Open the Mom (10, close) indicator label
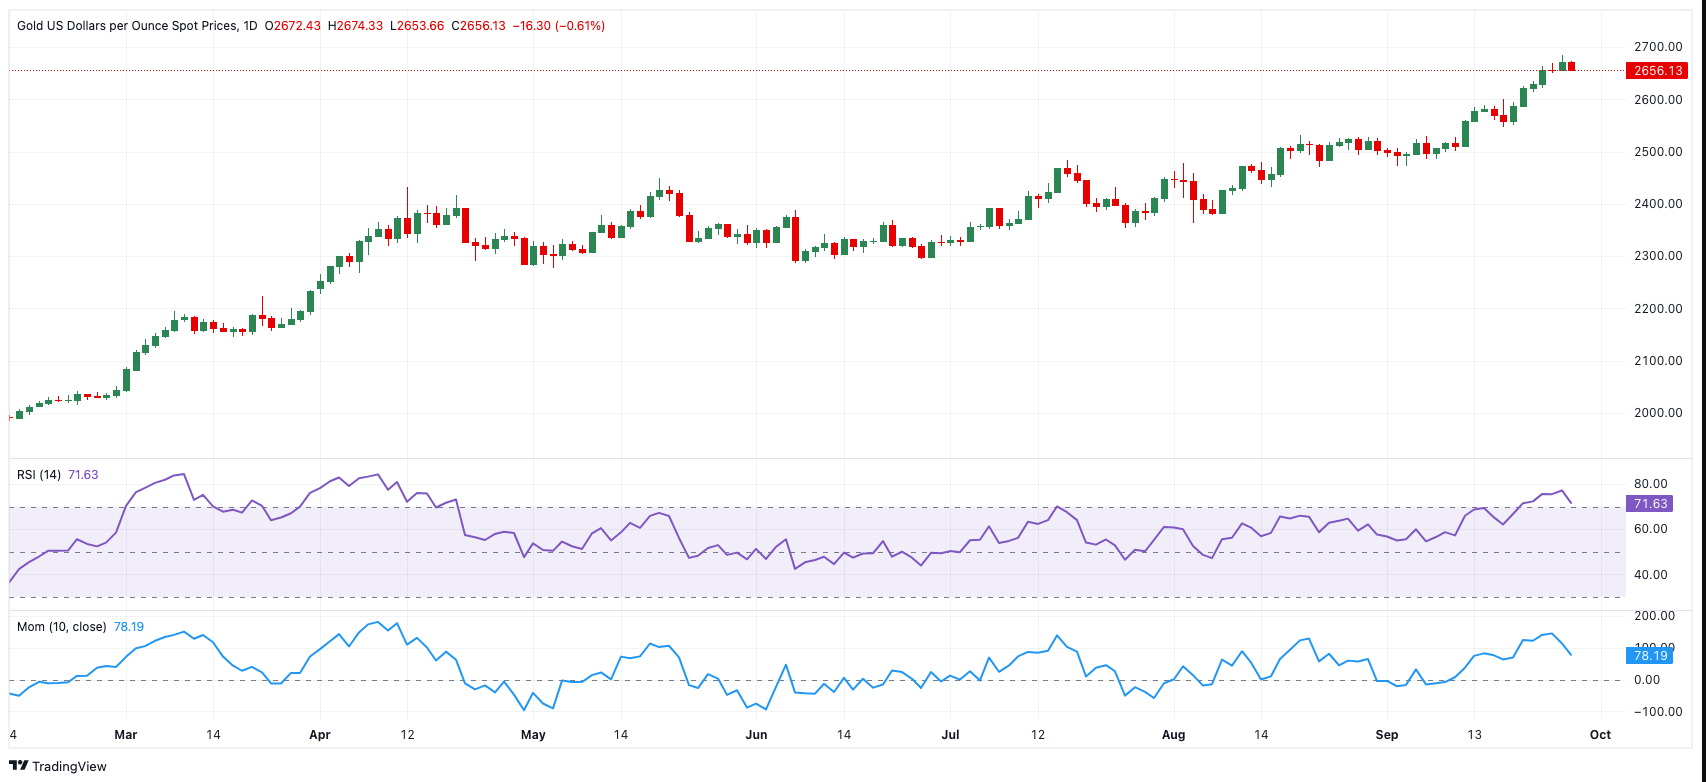This screenshot has width=1706, height=782. click(62, 627)
